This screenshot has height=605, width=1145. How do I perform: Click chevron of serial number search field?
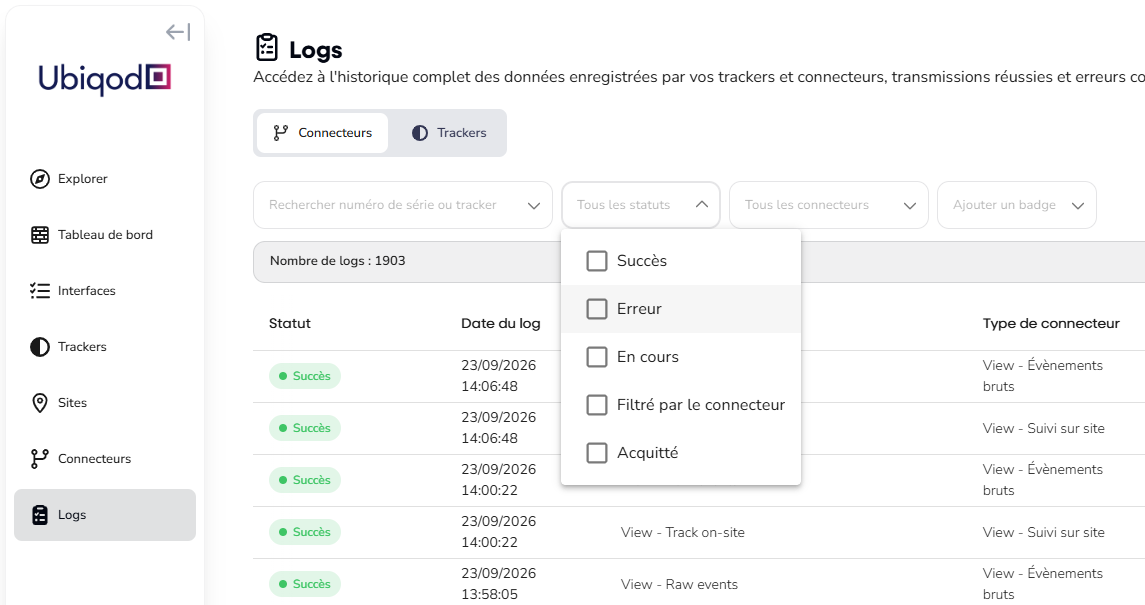(534, 206)
